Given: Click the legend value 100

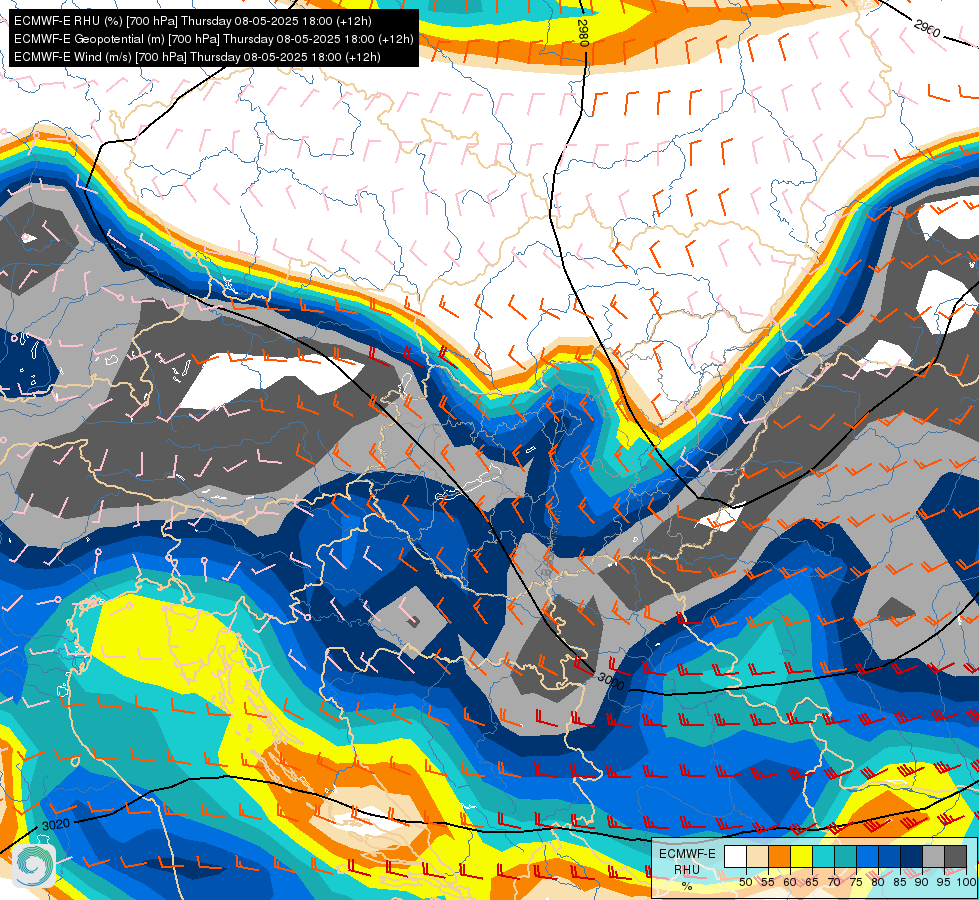Looking at the screenshot, I should pyautogui.click(x=967, y=882).
